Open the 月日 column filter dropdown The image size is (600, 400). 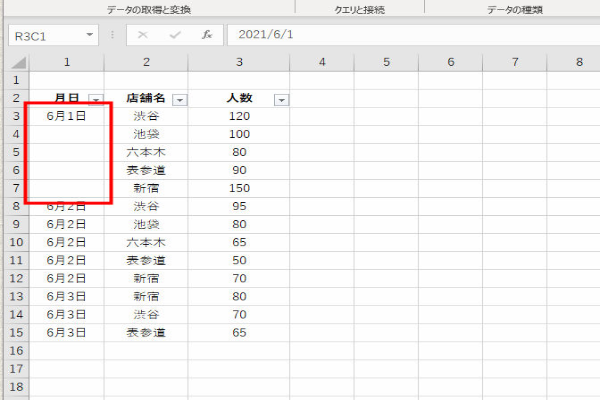(95, 99)
